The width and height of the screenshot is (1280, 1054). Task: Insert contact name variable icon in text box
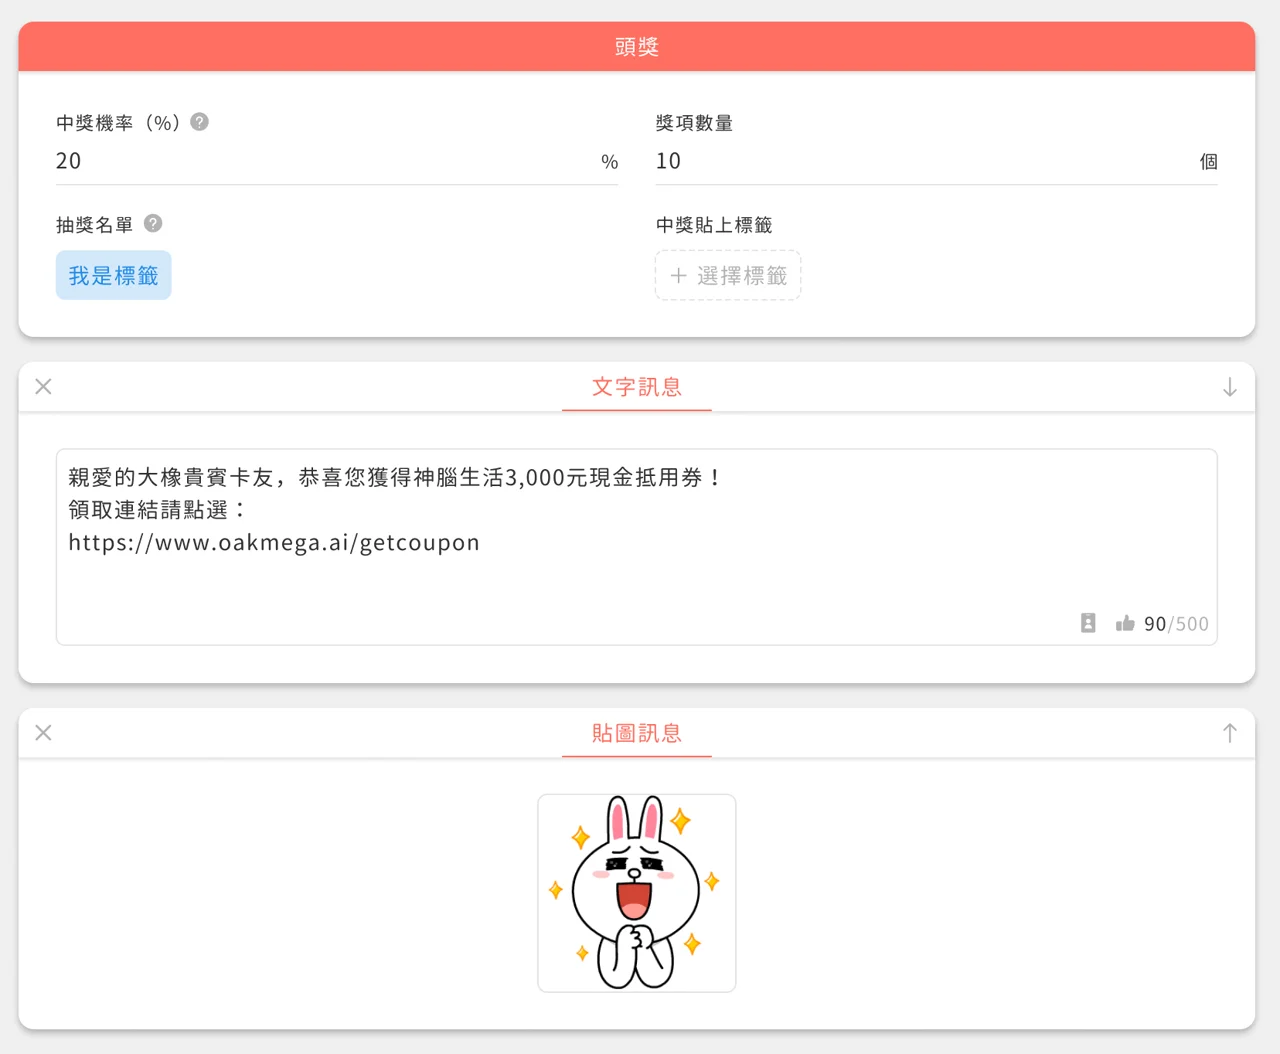pyautogui.click(x=1088, y=623)
